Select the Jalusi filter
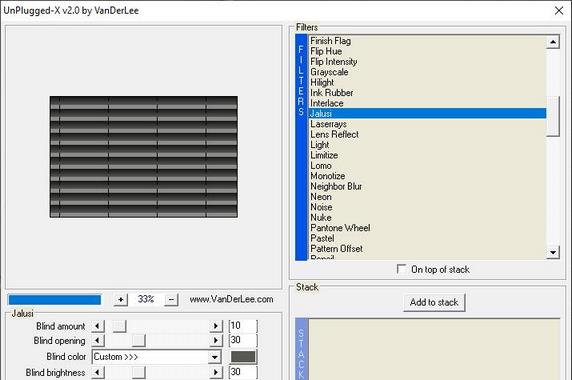This screenshot has width=572, height=380. pos(427,113)
